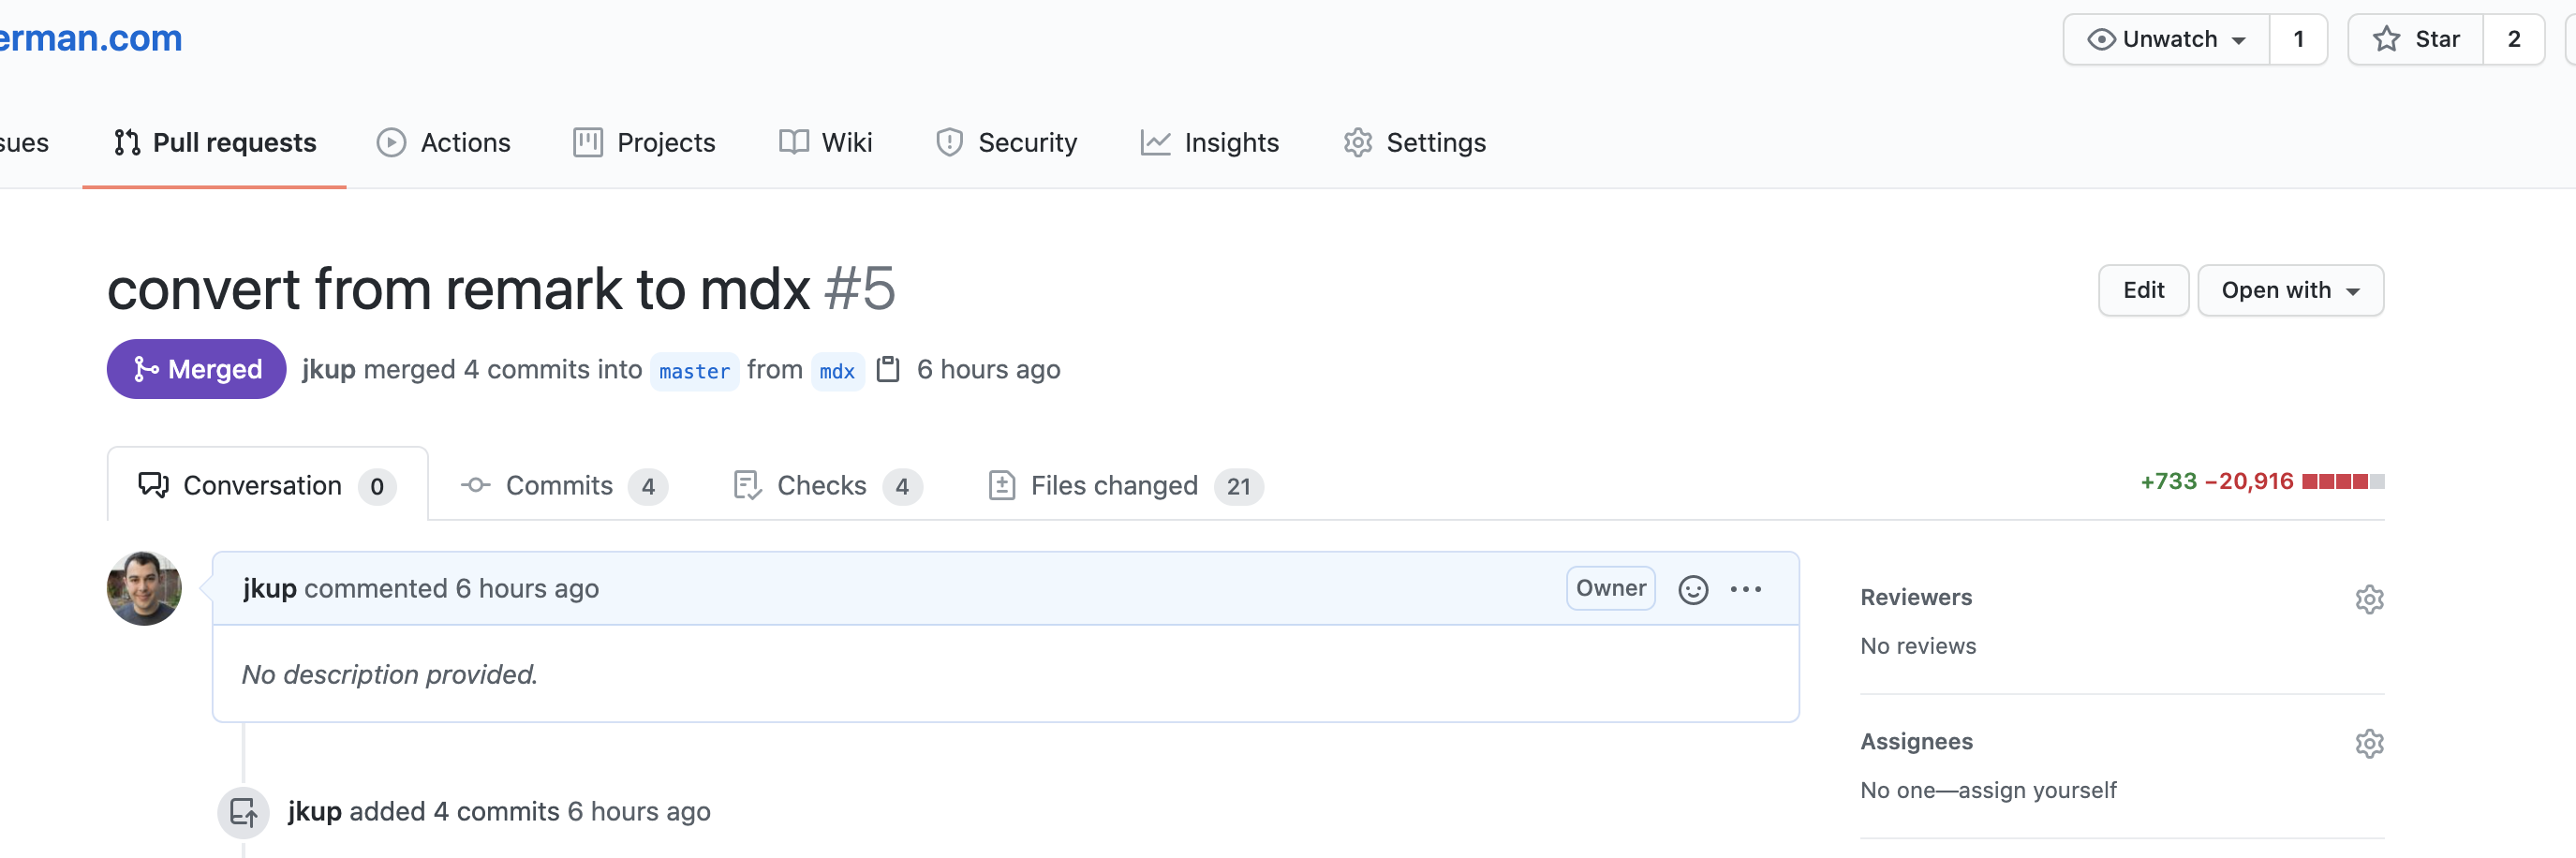
Task: Copy the mdx branch name icon
Action: pos(887,369)
